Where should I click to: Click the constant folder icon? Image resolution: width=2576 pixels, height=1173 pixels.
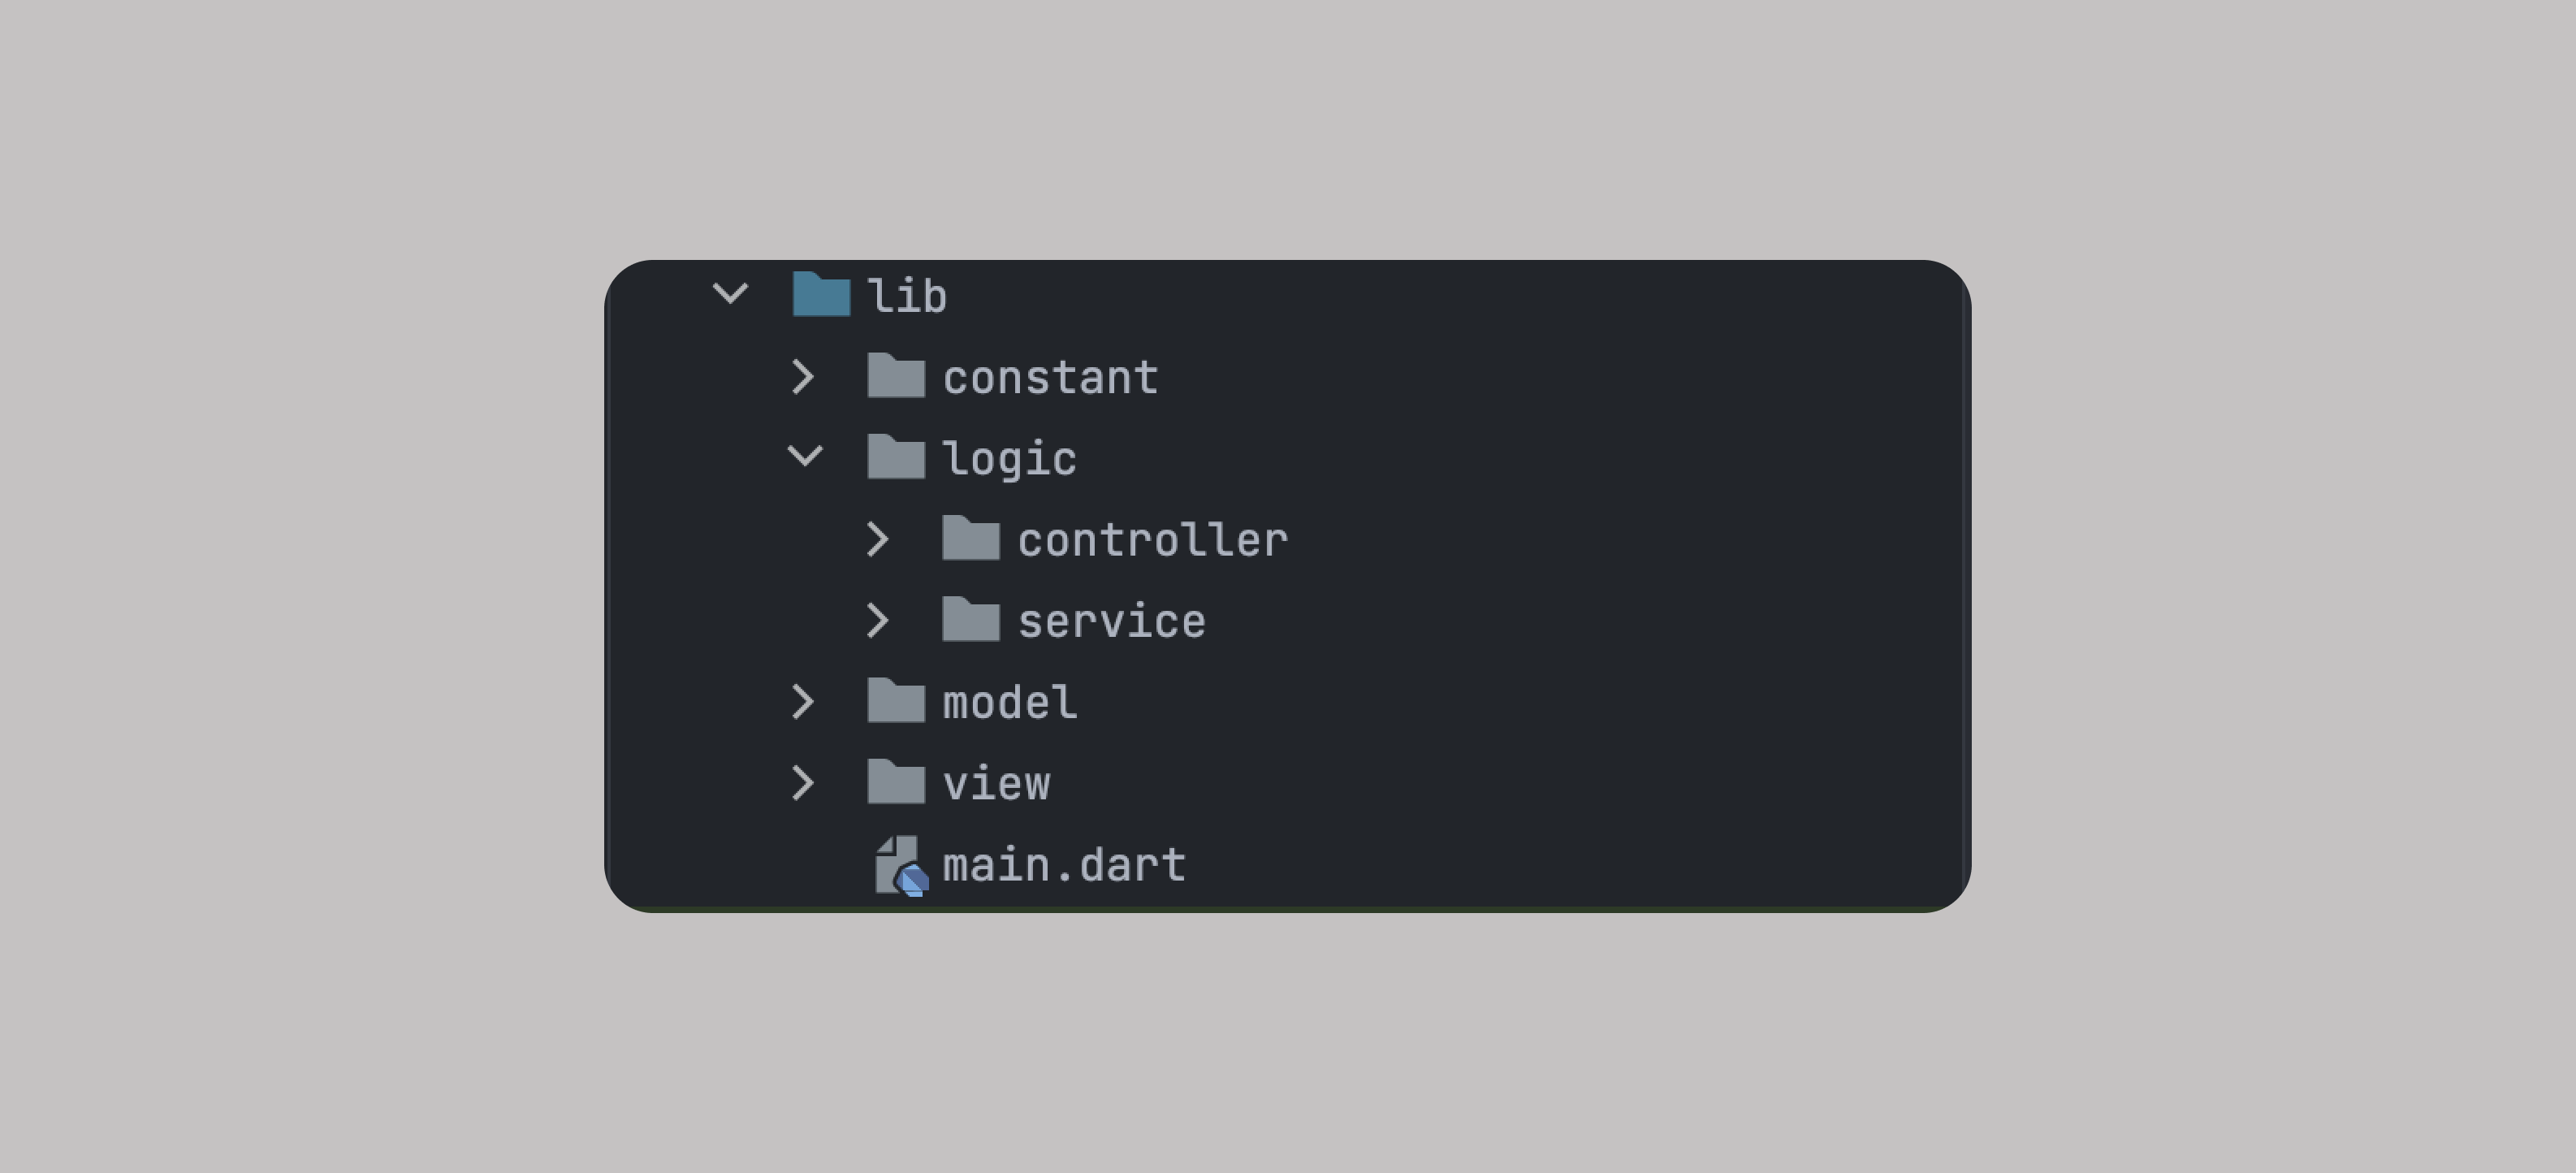pos(895,376)
